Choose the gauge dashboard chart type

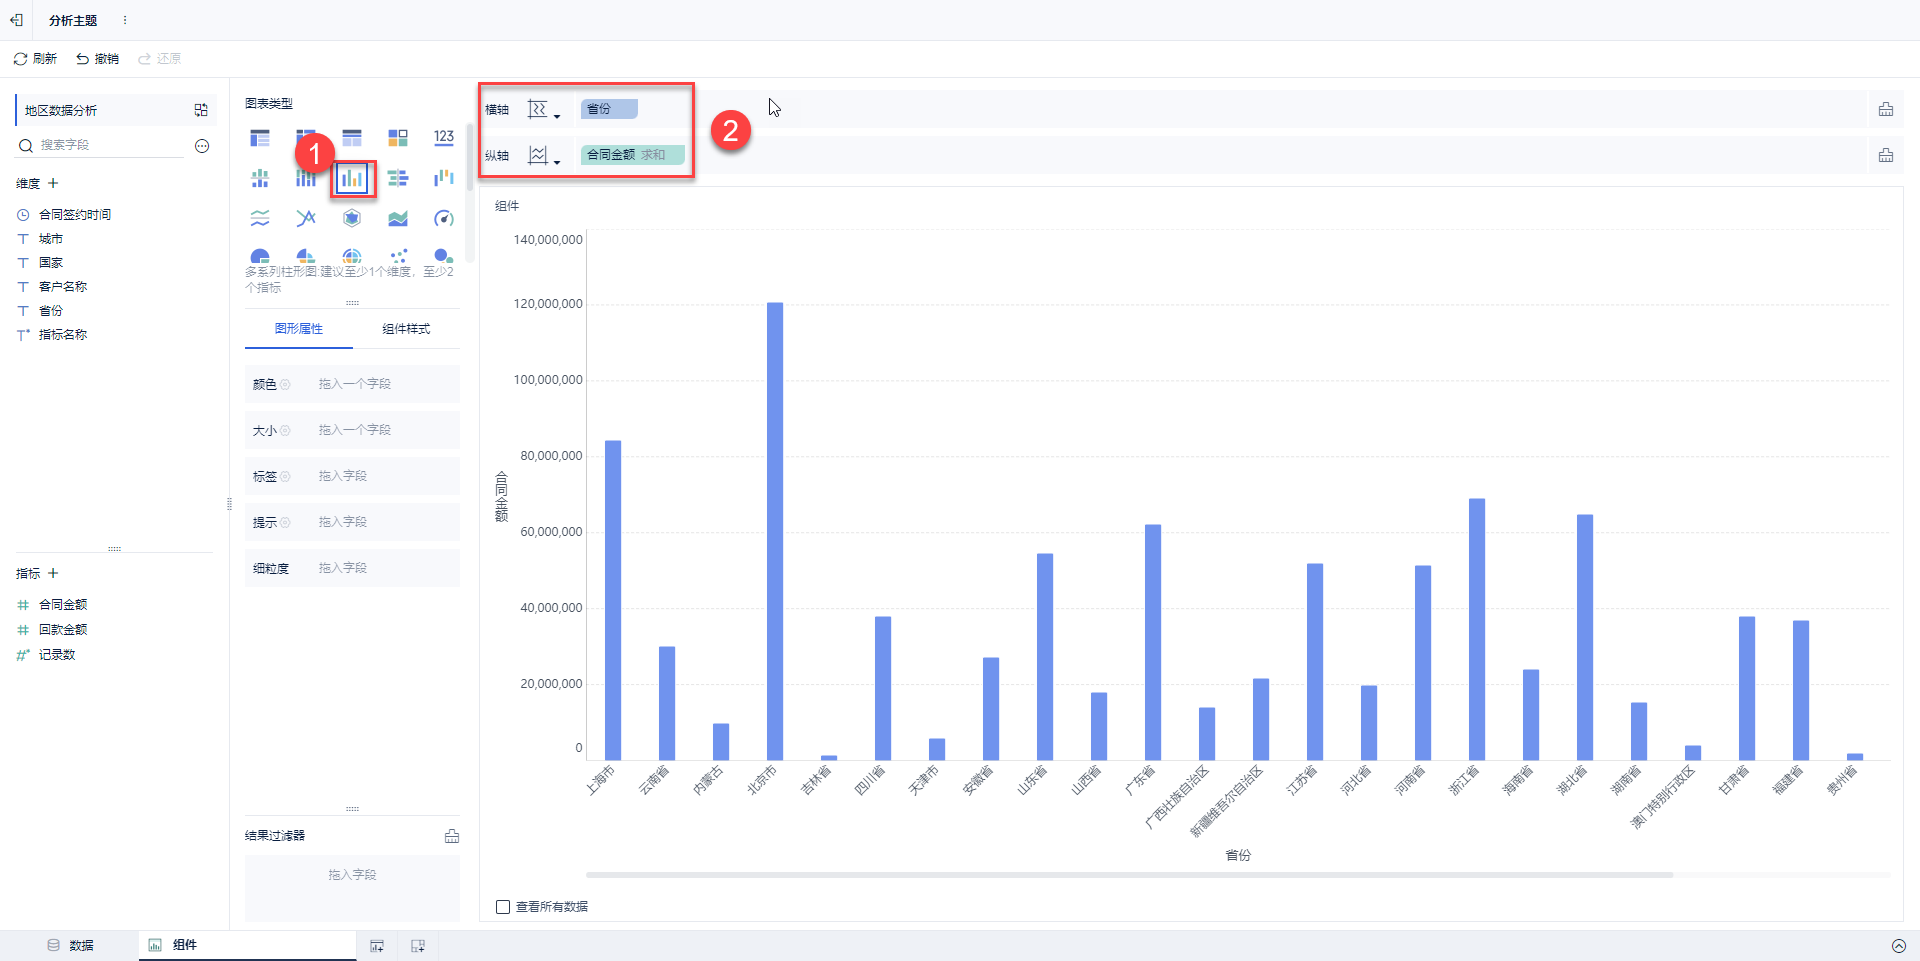[444, 218]
